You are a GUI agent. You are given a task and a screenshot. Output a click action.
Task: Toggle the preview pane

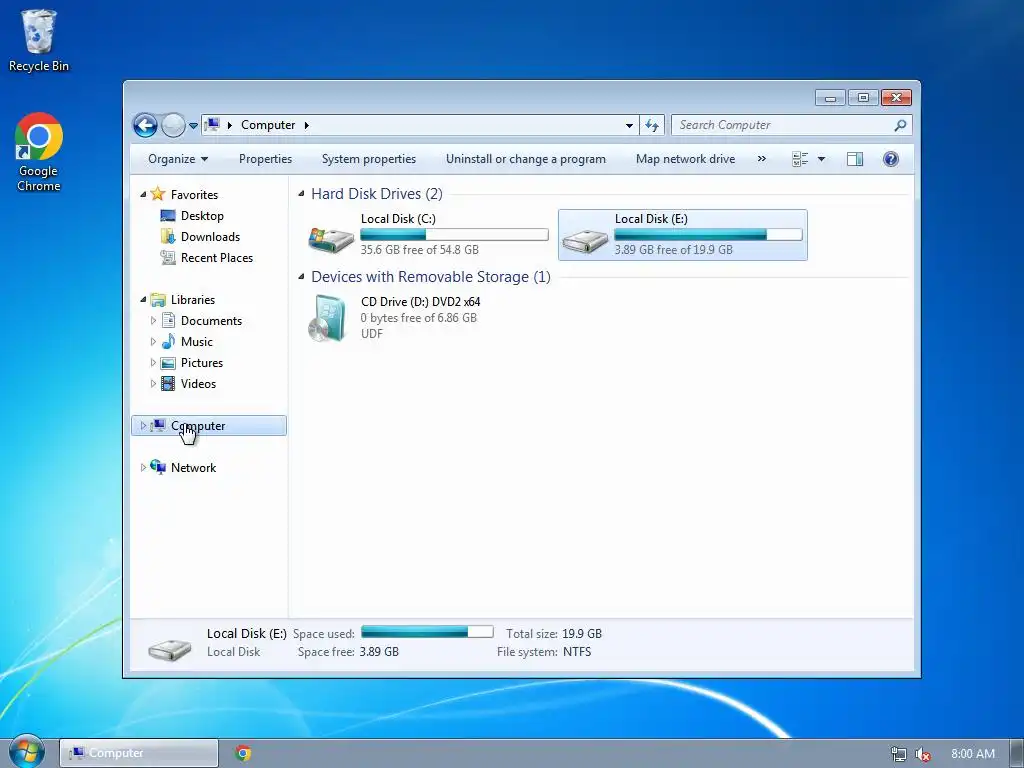[855, 159]
